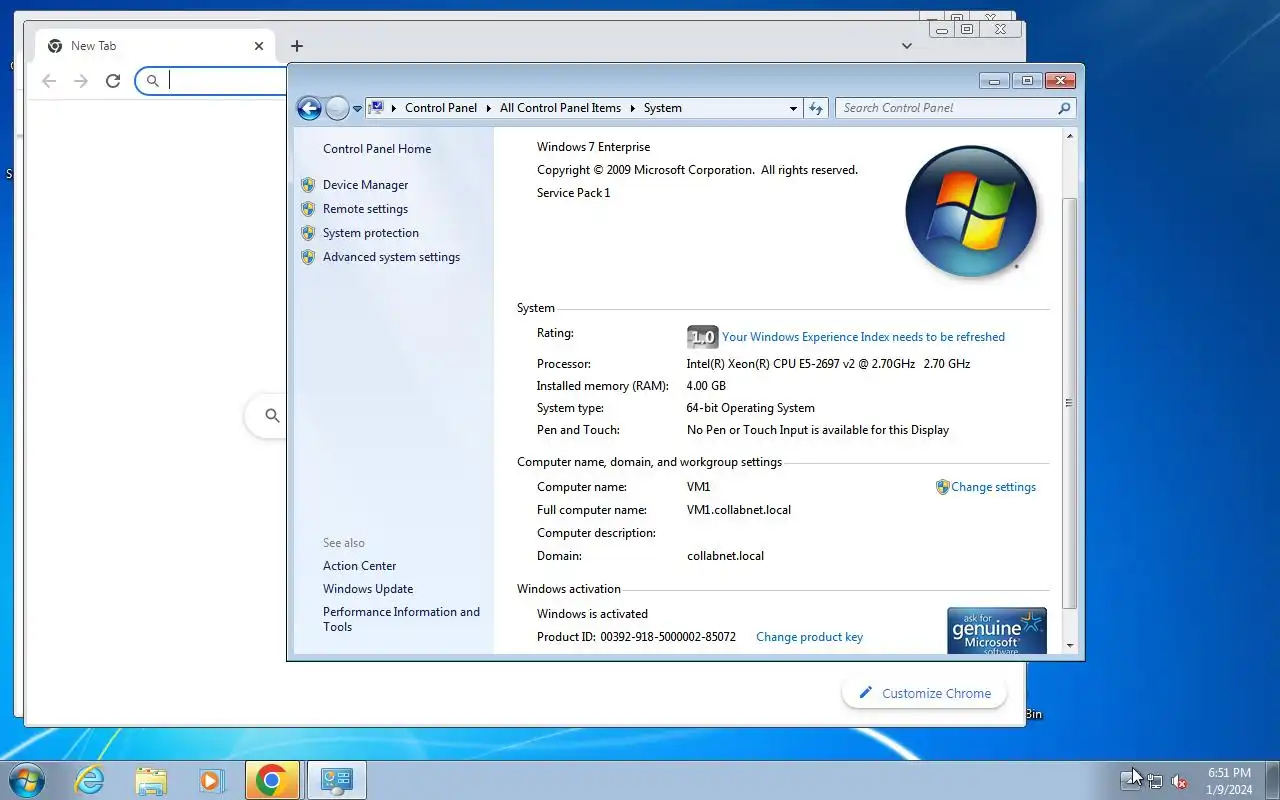Click Show desktop button at taskbar end
Viewport: 1280px width, 800px height.
[1272, 780]
